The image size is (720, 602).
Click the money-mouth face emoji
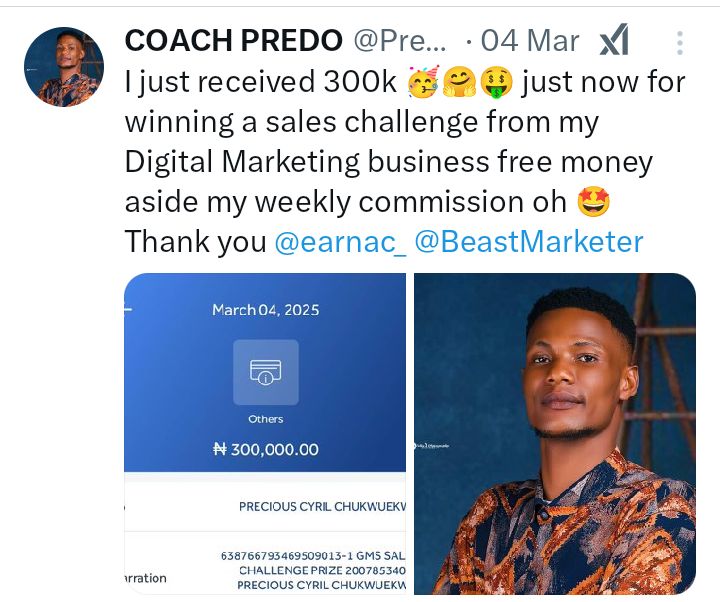(x=496, y=82)
